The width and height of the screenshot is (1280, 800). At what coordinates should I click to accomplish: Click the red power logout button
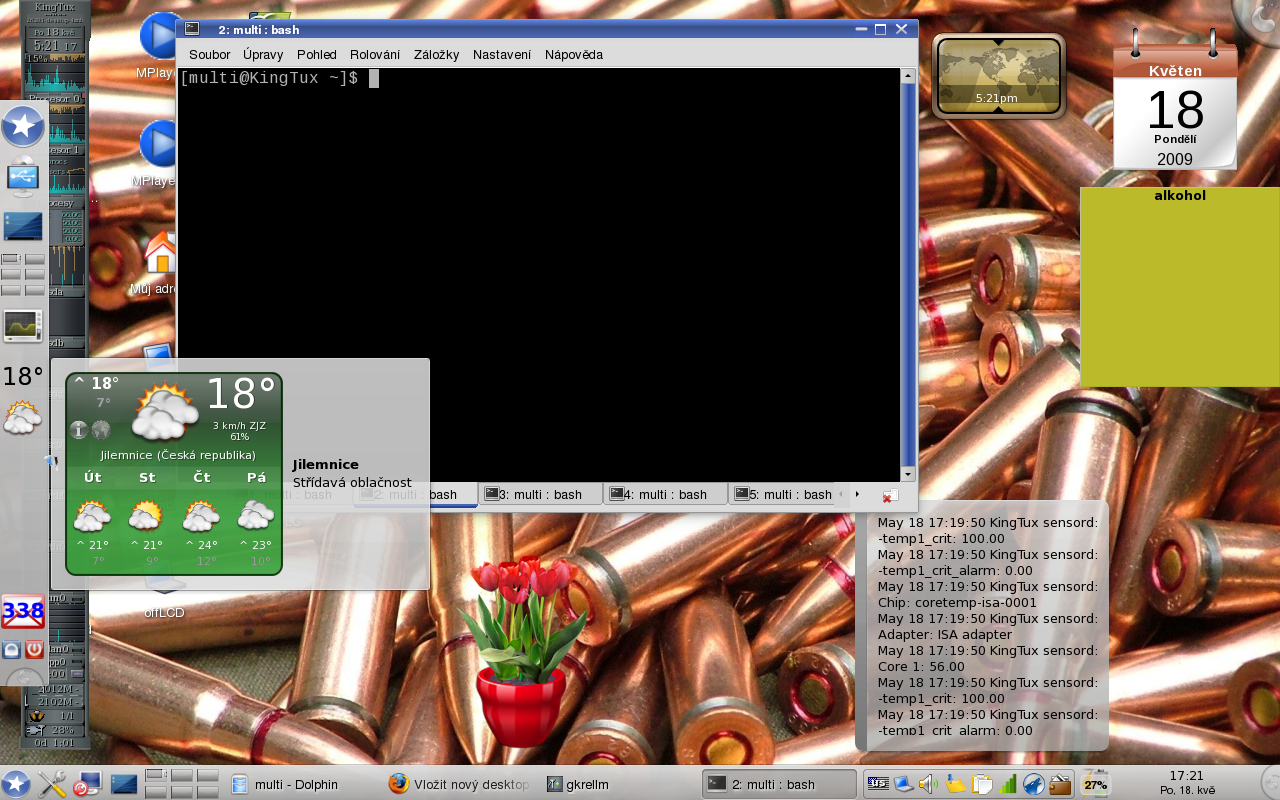tap(34, 650)
